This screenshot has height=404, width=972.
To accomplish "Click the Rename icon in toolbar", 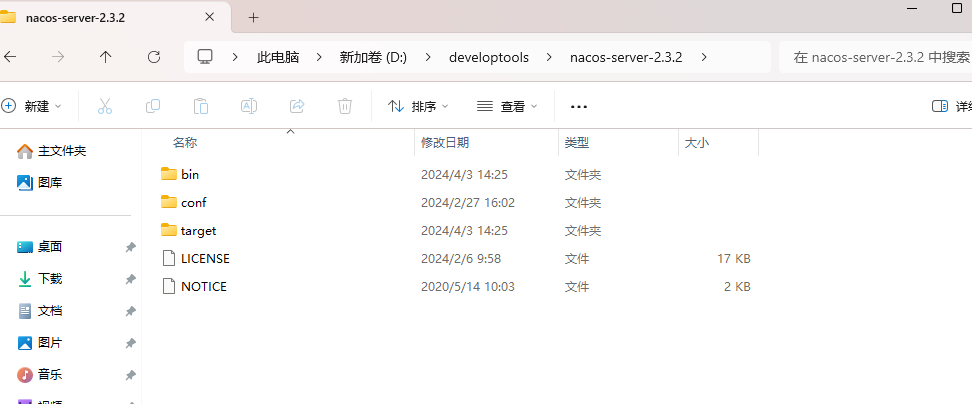I will pyautogui.click(x=249, y=106).
